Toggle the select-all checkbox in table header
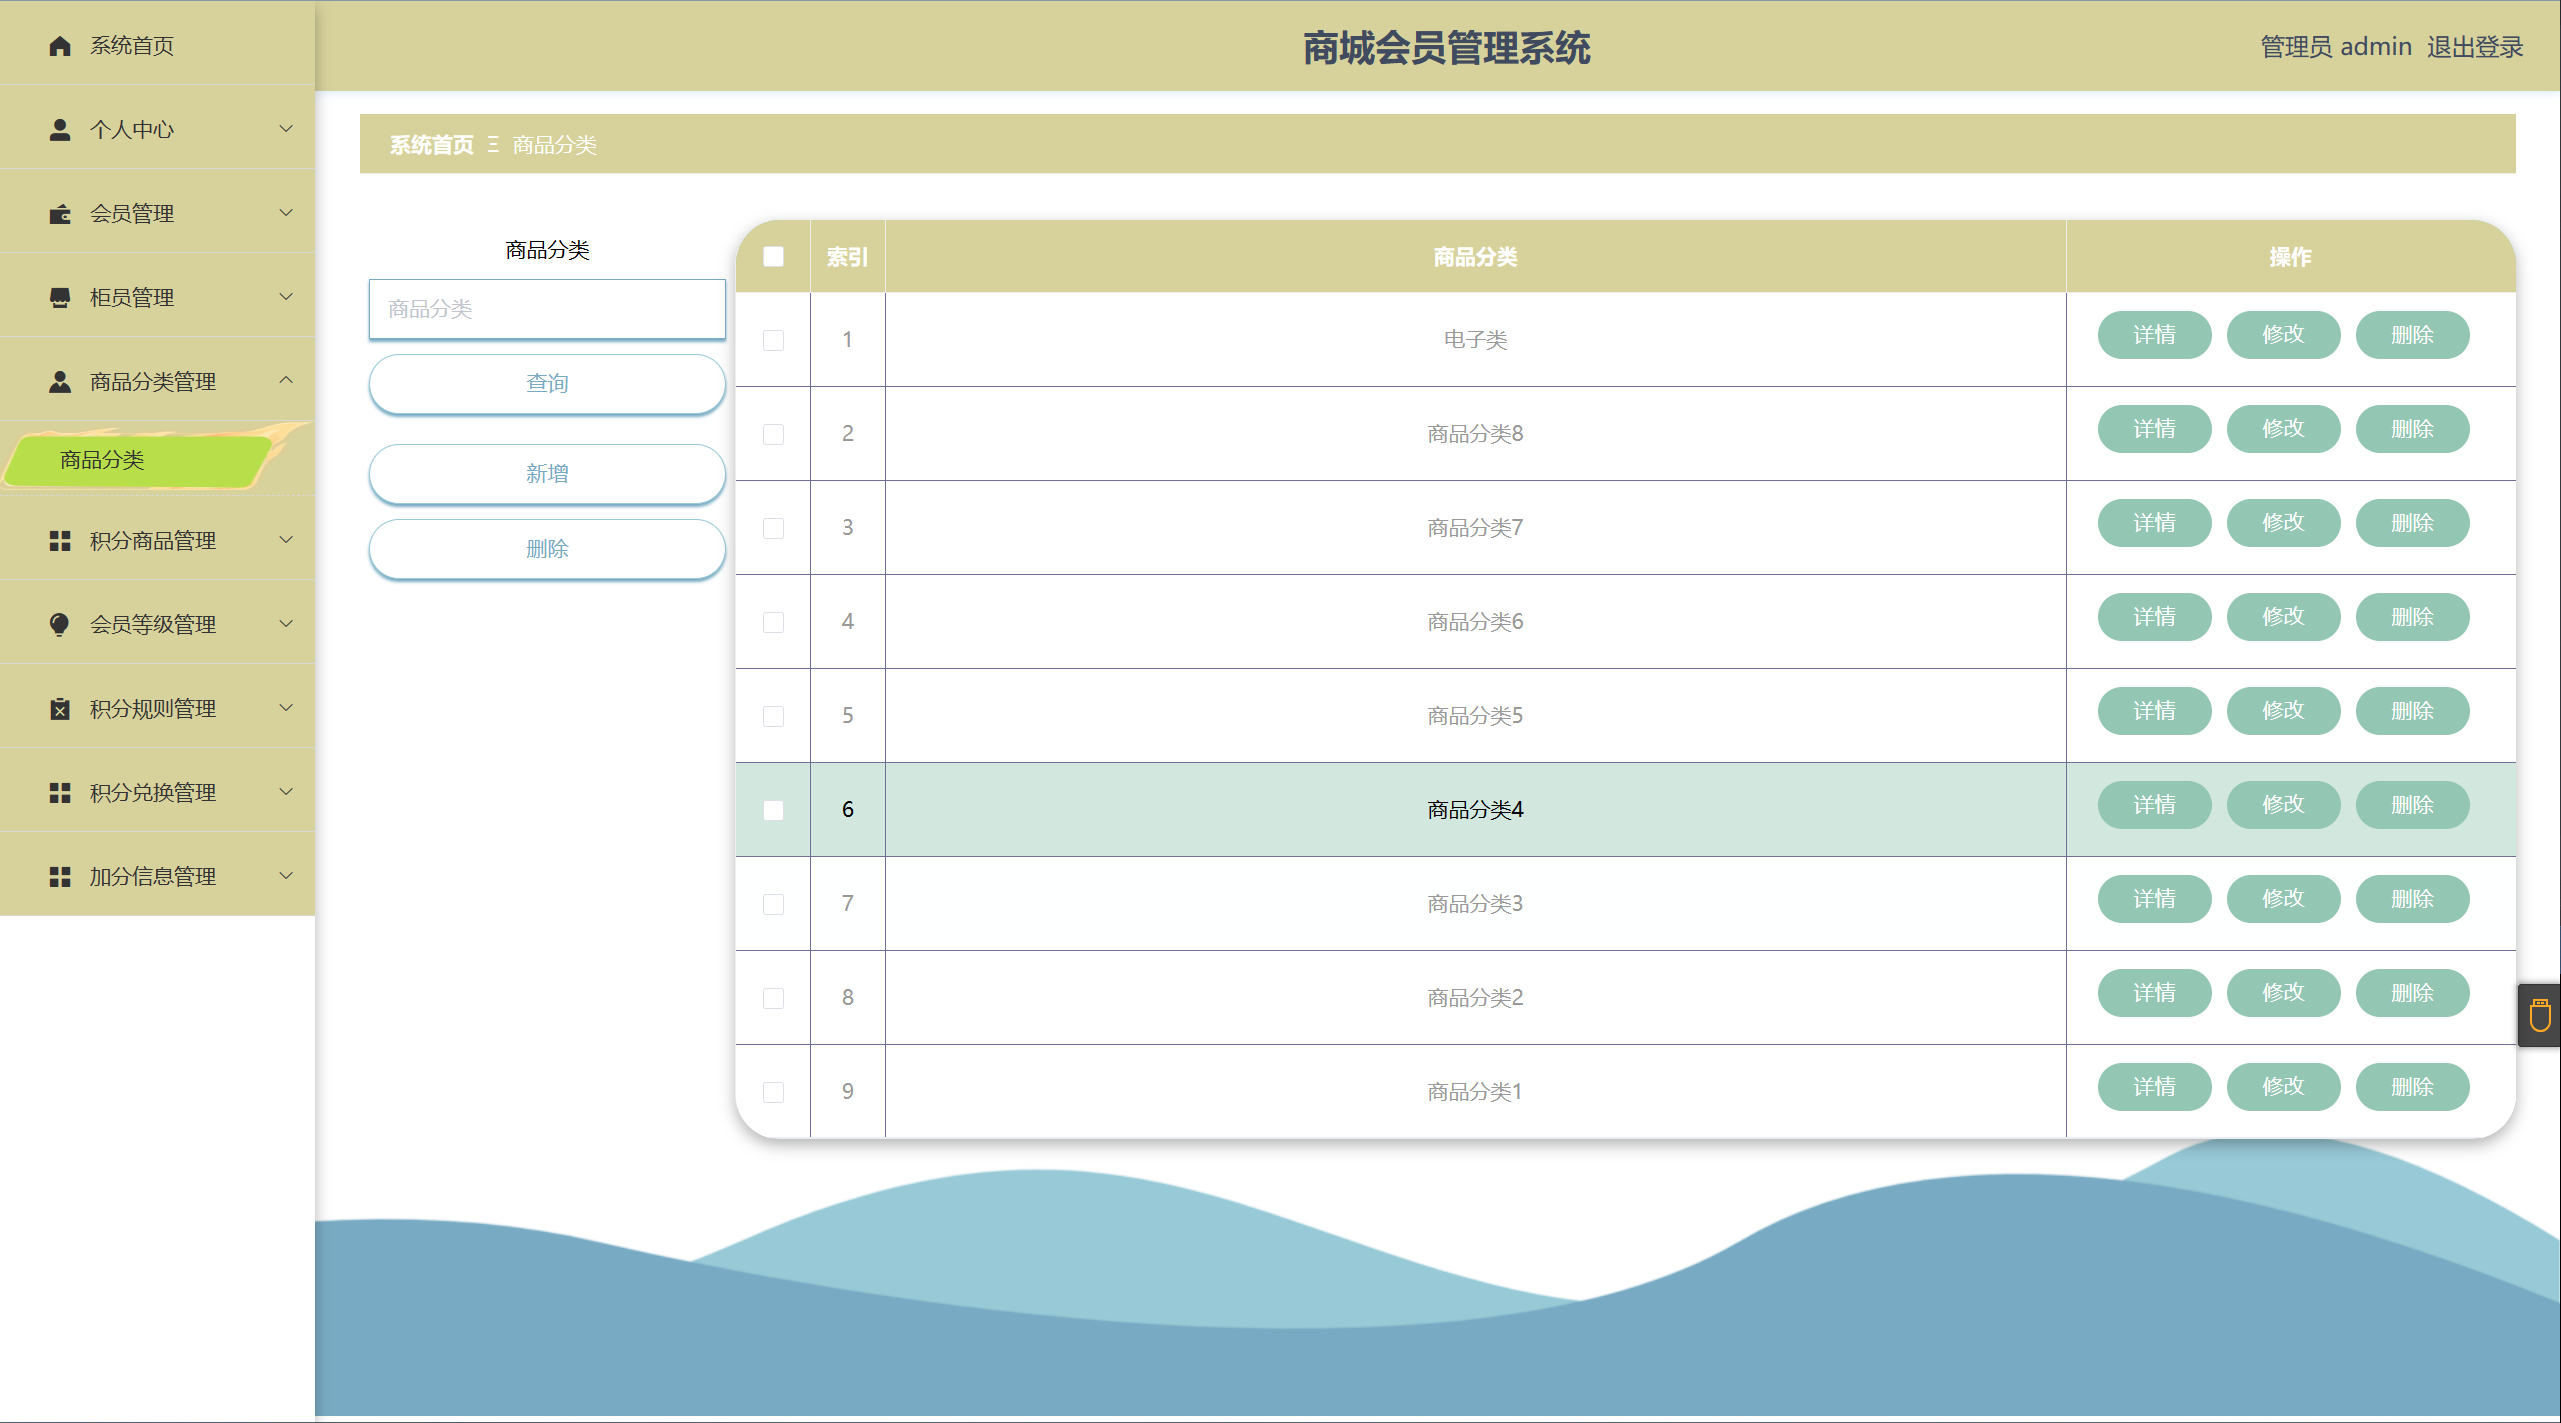2561x1423 pixels. coord(773,257)
